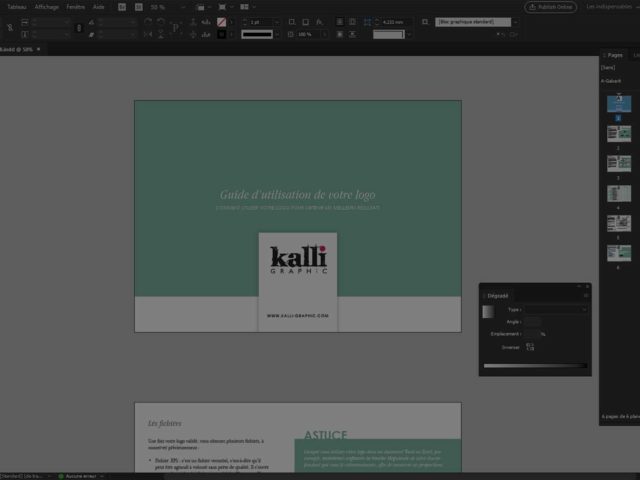Open the Les indispensables workspace switcher
This screenshot has width=640, height=480.
coord(610,7)
